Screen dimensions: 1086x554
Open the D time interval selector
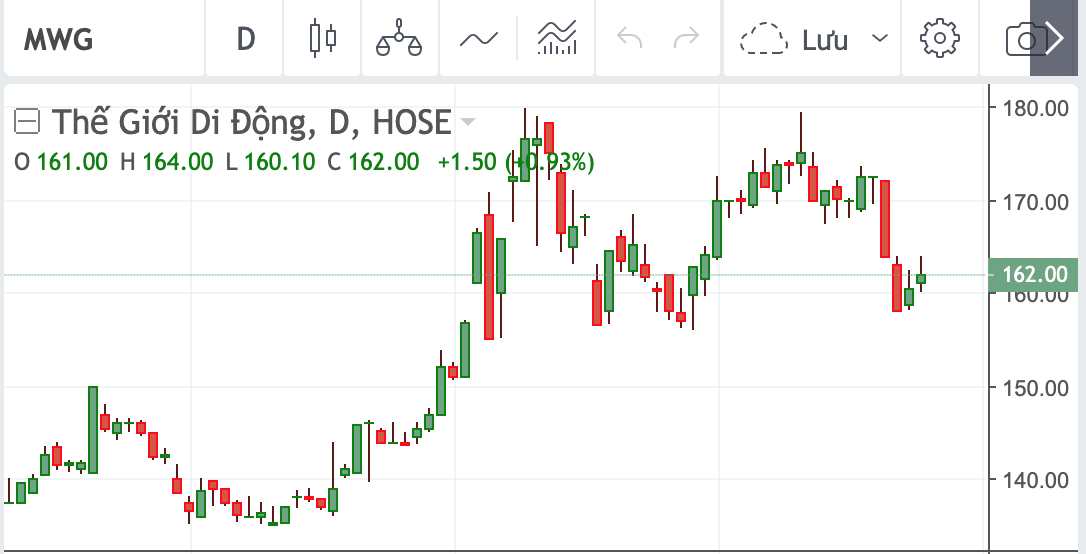pyautogui.click(x=246, y=39)
